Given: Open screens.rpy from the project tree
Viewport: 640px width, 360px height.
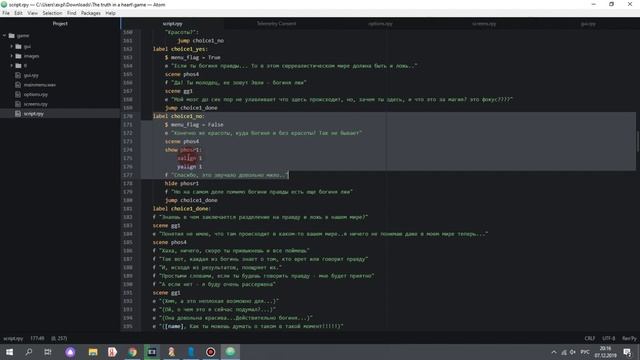Looking at the screenshot, I should click(36, 104).
